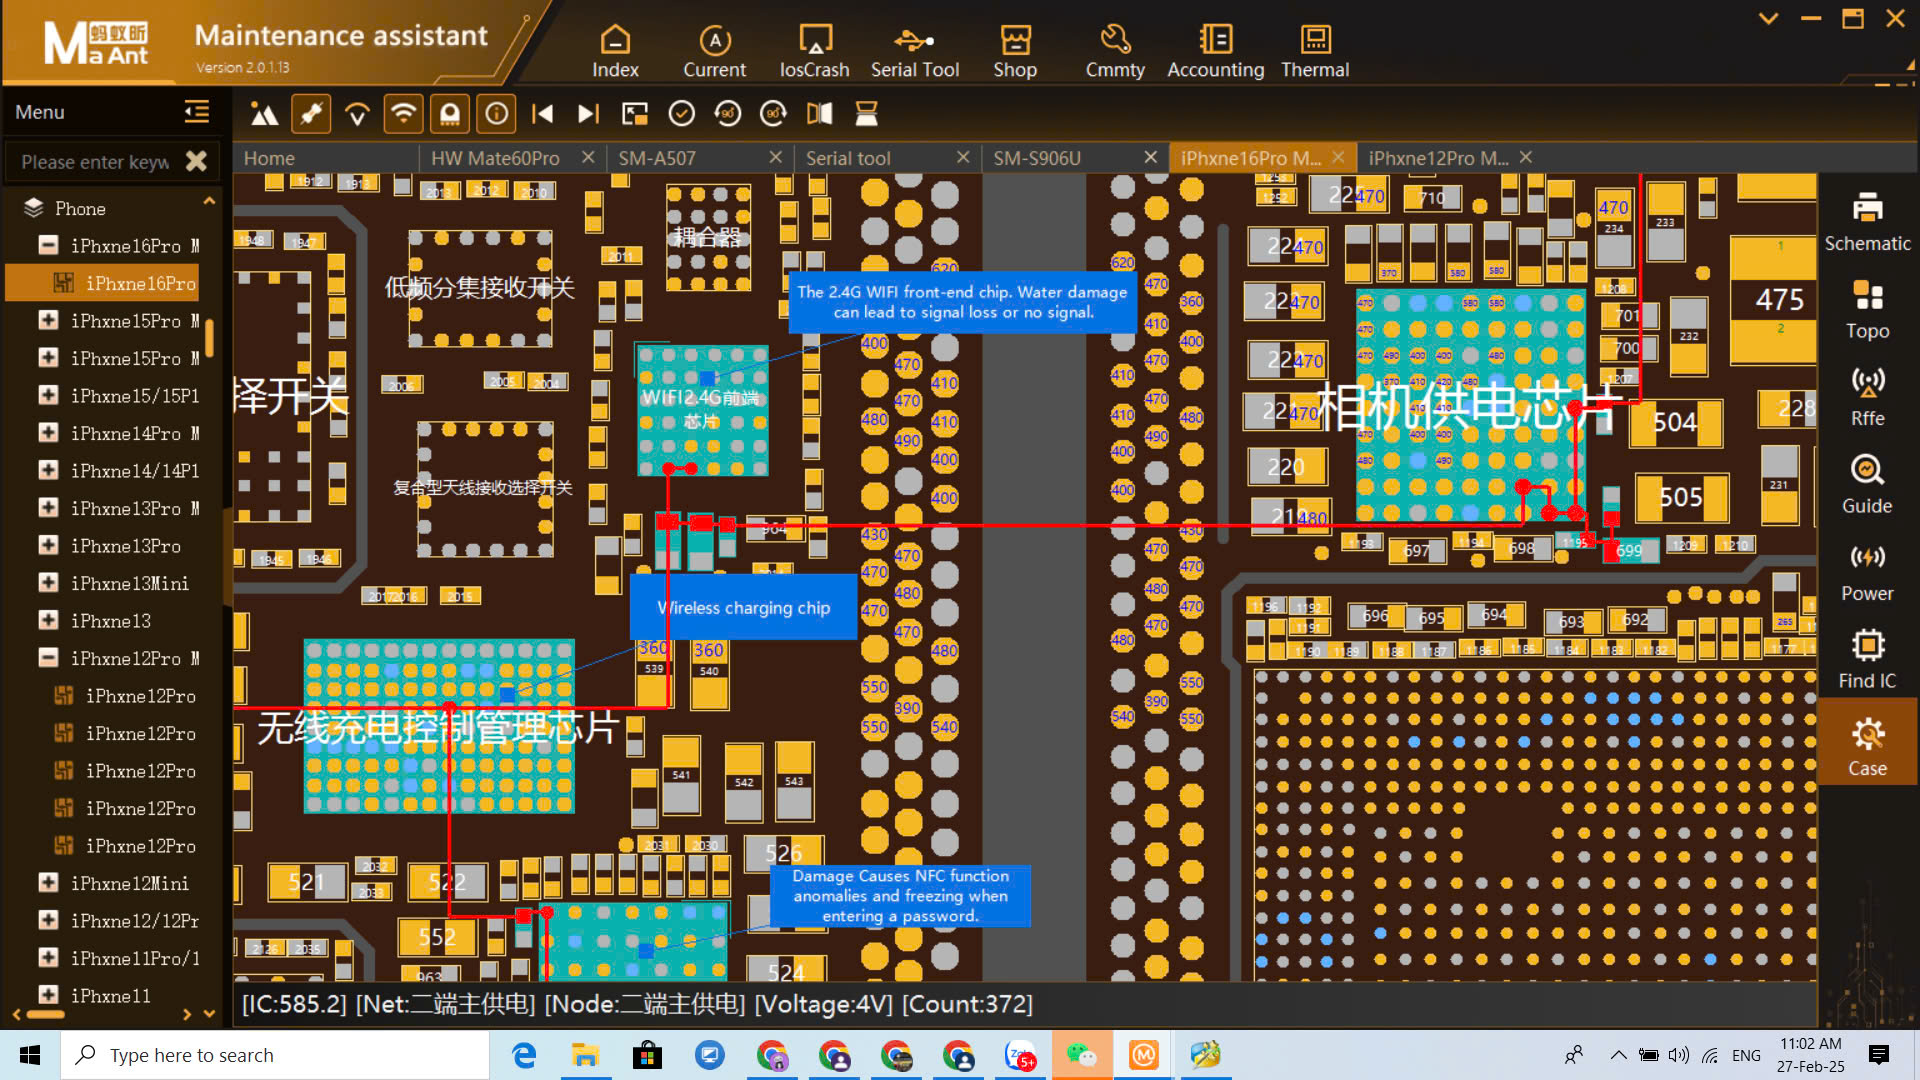Flip the board vertically
This screenshot has width=1920, height=1080.
pyautogui.click(x=866, y=114)
